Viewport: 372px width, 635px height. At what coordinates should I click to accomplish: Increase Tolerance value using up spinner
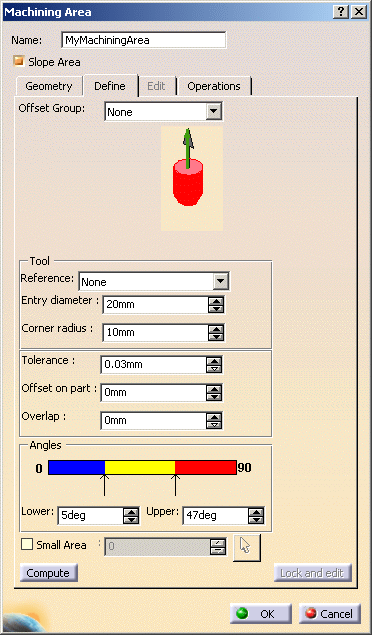click(x=214, y=361)
